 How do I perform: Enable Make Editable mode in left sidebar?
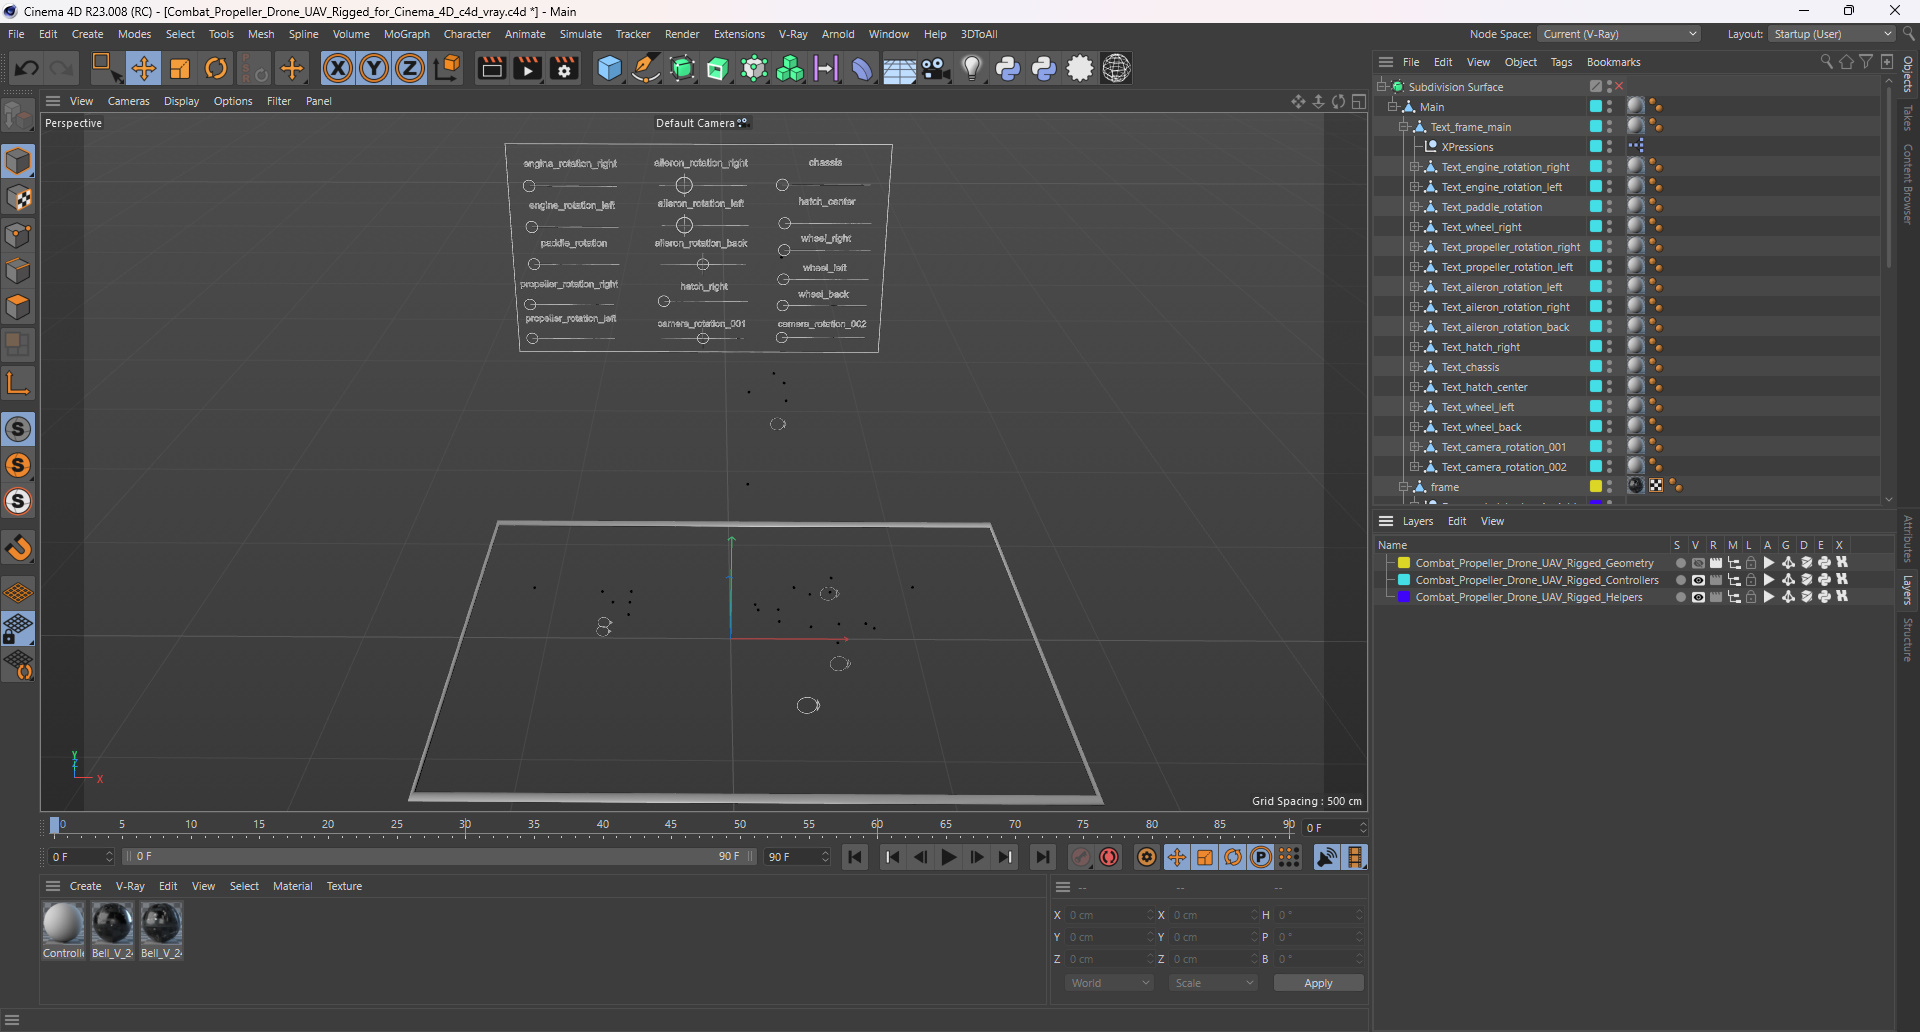[18, 117]
